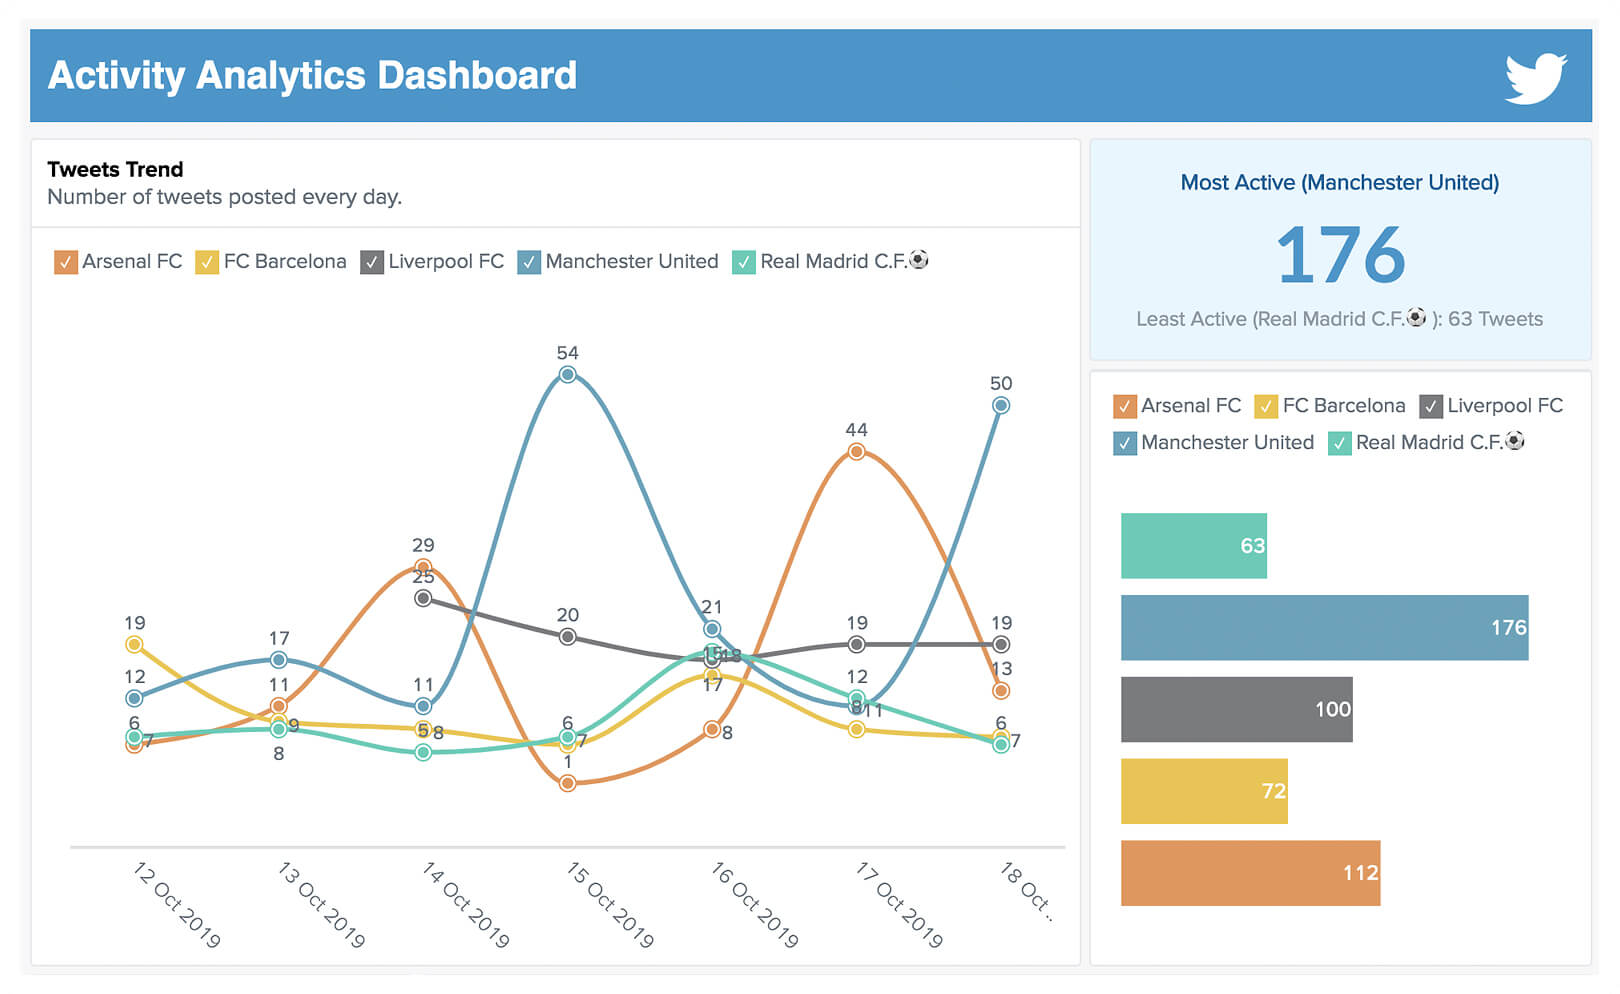The height and width of the screenshot is (994, 1620).
Task: Click the orange bar showing 112
Action: tap(1251, 873)
